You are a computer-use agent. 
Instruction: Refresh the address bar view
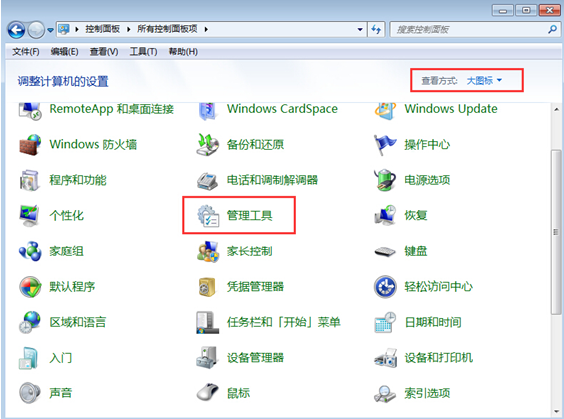pyautogui.click(x=376, y=29)
